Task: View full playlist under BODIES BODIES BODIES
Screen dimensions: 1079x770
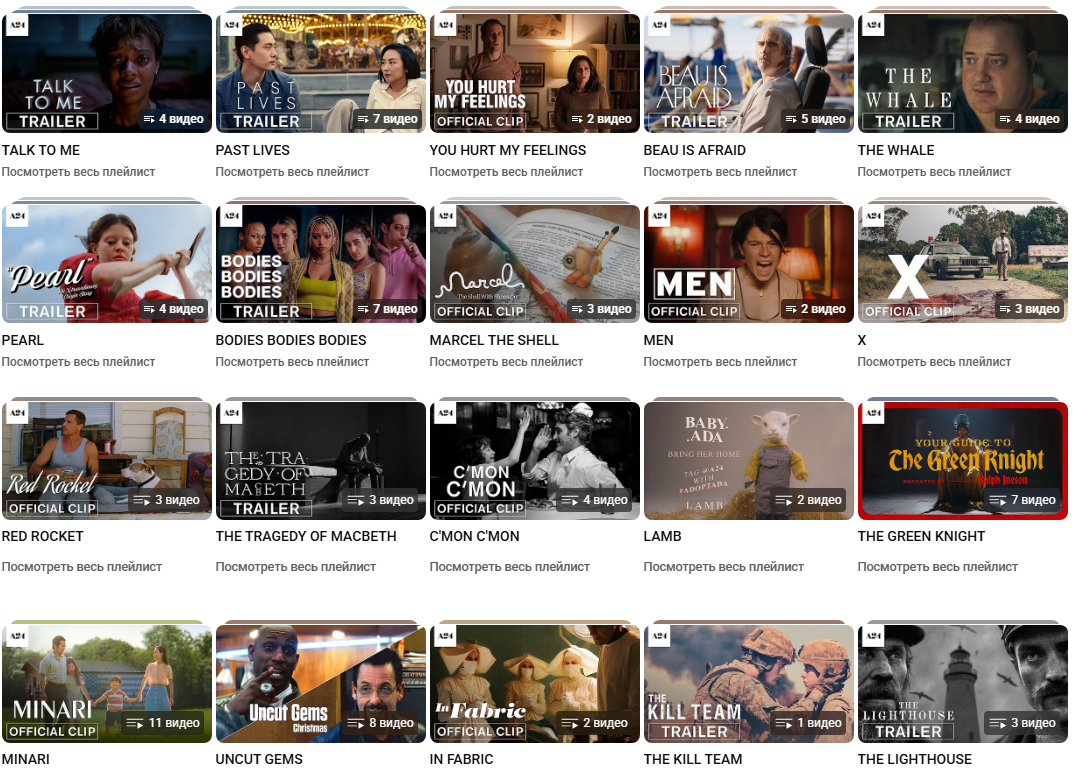Action: [292, 362]
